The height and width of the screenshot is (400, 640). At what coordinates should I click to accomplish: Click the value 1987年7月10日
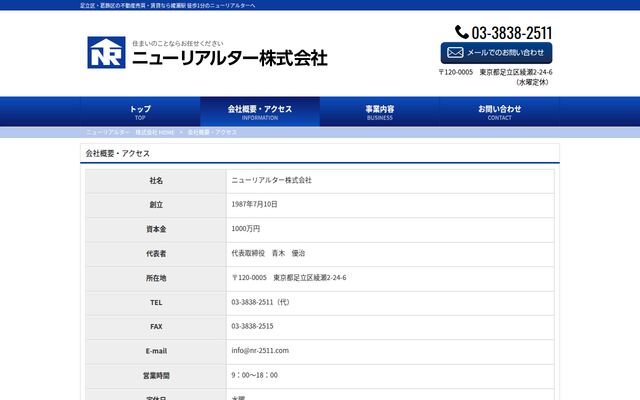(x=254, y=204)
